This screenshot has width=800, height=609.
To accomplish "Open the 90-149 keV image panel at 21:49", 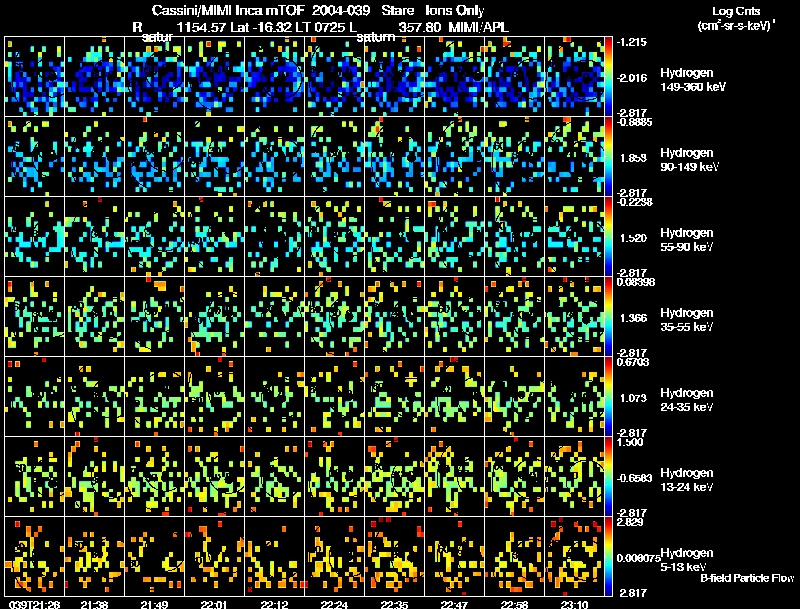I will (155, 157).
